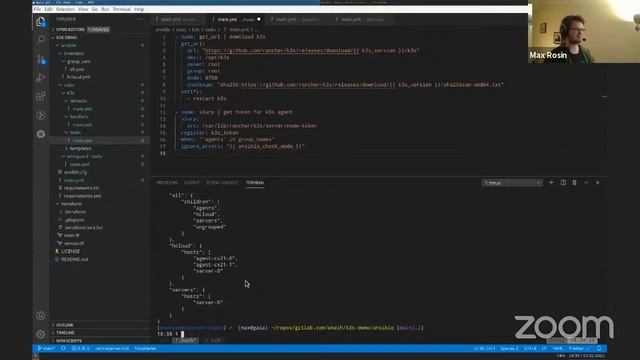Open .terraform.lock.hcl file
The width and height of the screenshot is (640, 360).
point(84,227)
